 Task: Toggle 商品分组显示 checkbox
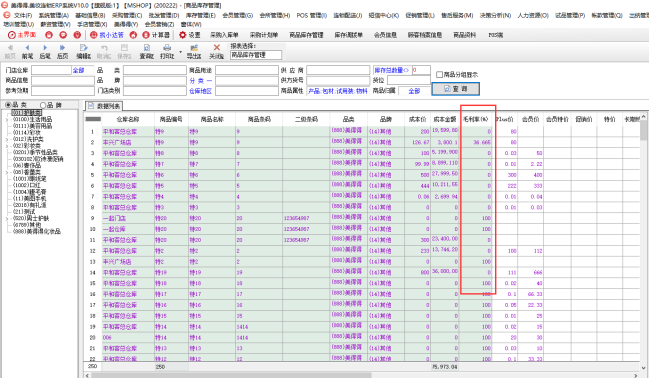(439, 75)
